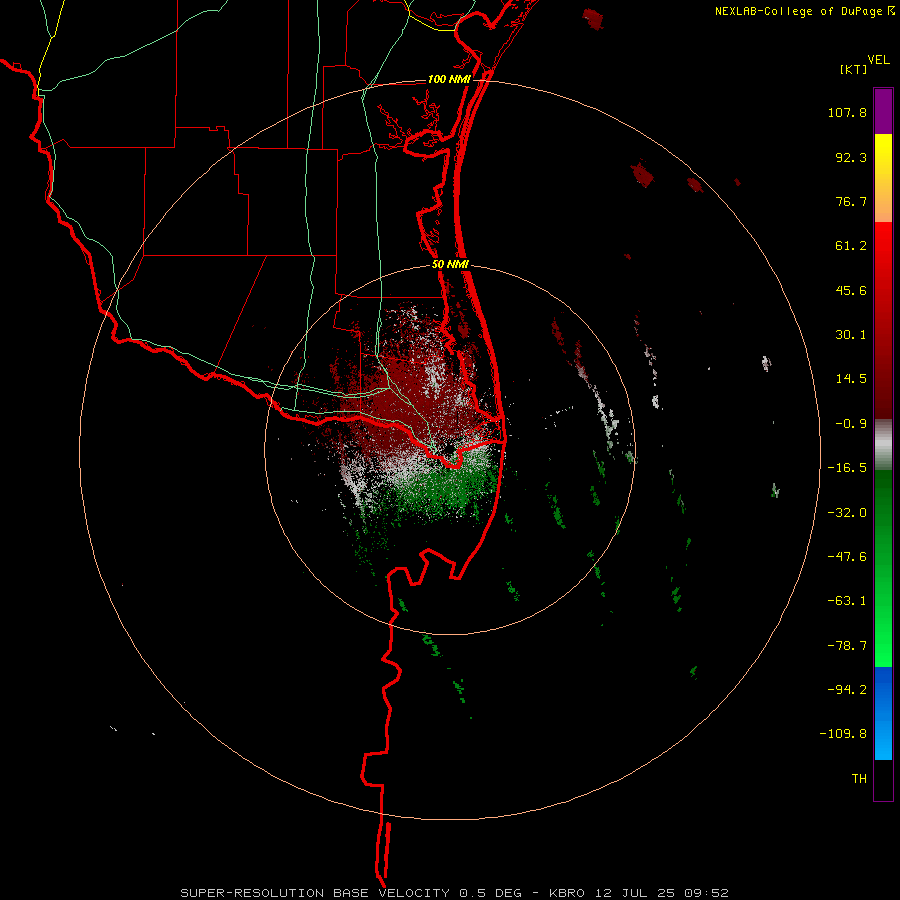Click the [KT] units label
Screen dimensions: 900x900
(x=854, y=69)
